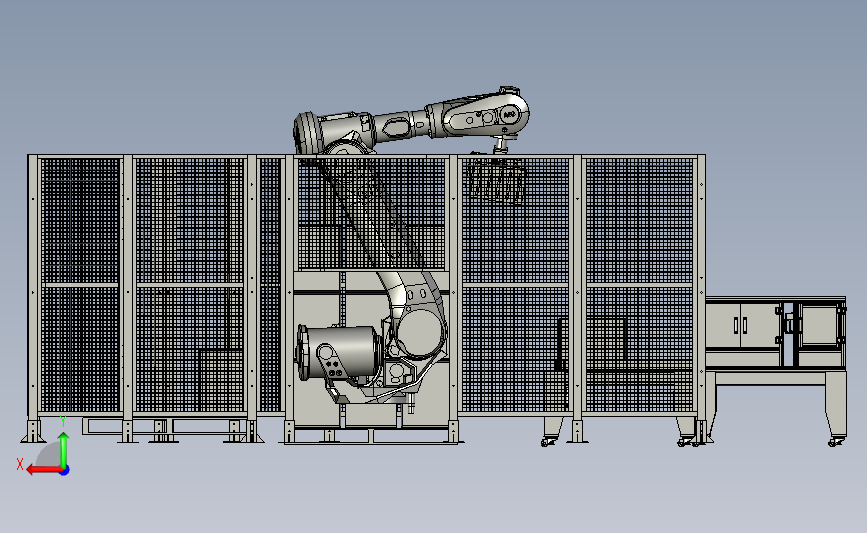Screen dimensions: 867x533
Task: Pick the cylindrical motor at the robot base
Action: [338, 353]
